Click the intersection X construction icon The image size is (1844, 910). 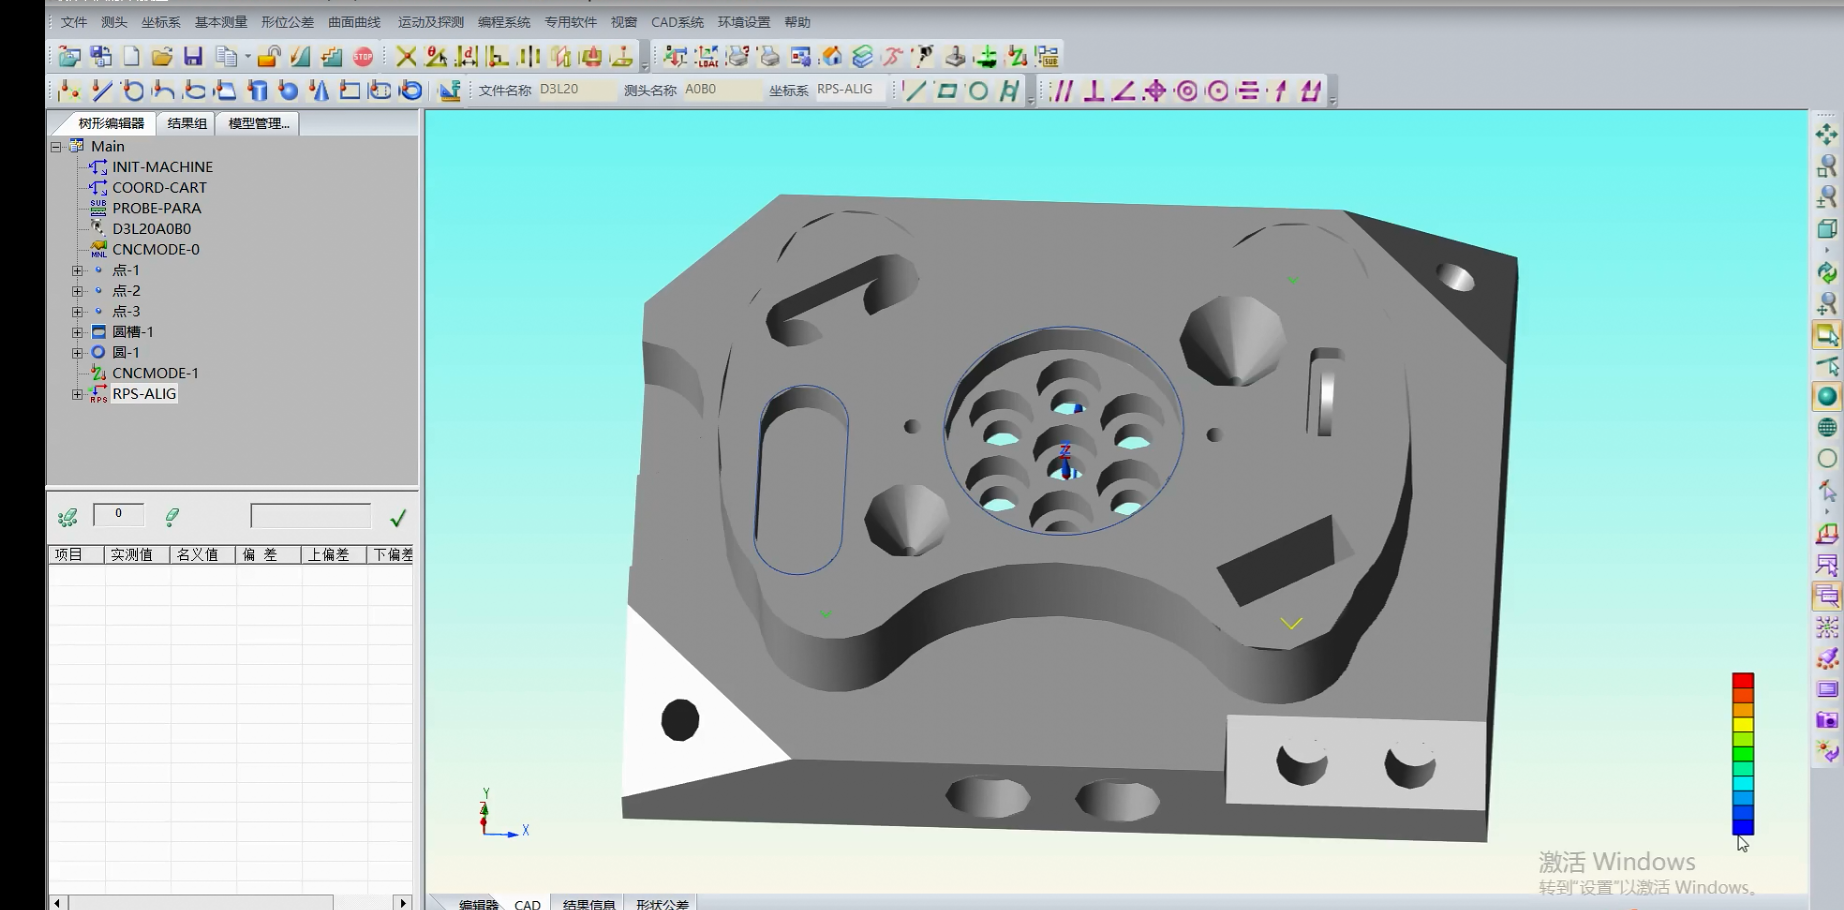click(x=406, y=57)
